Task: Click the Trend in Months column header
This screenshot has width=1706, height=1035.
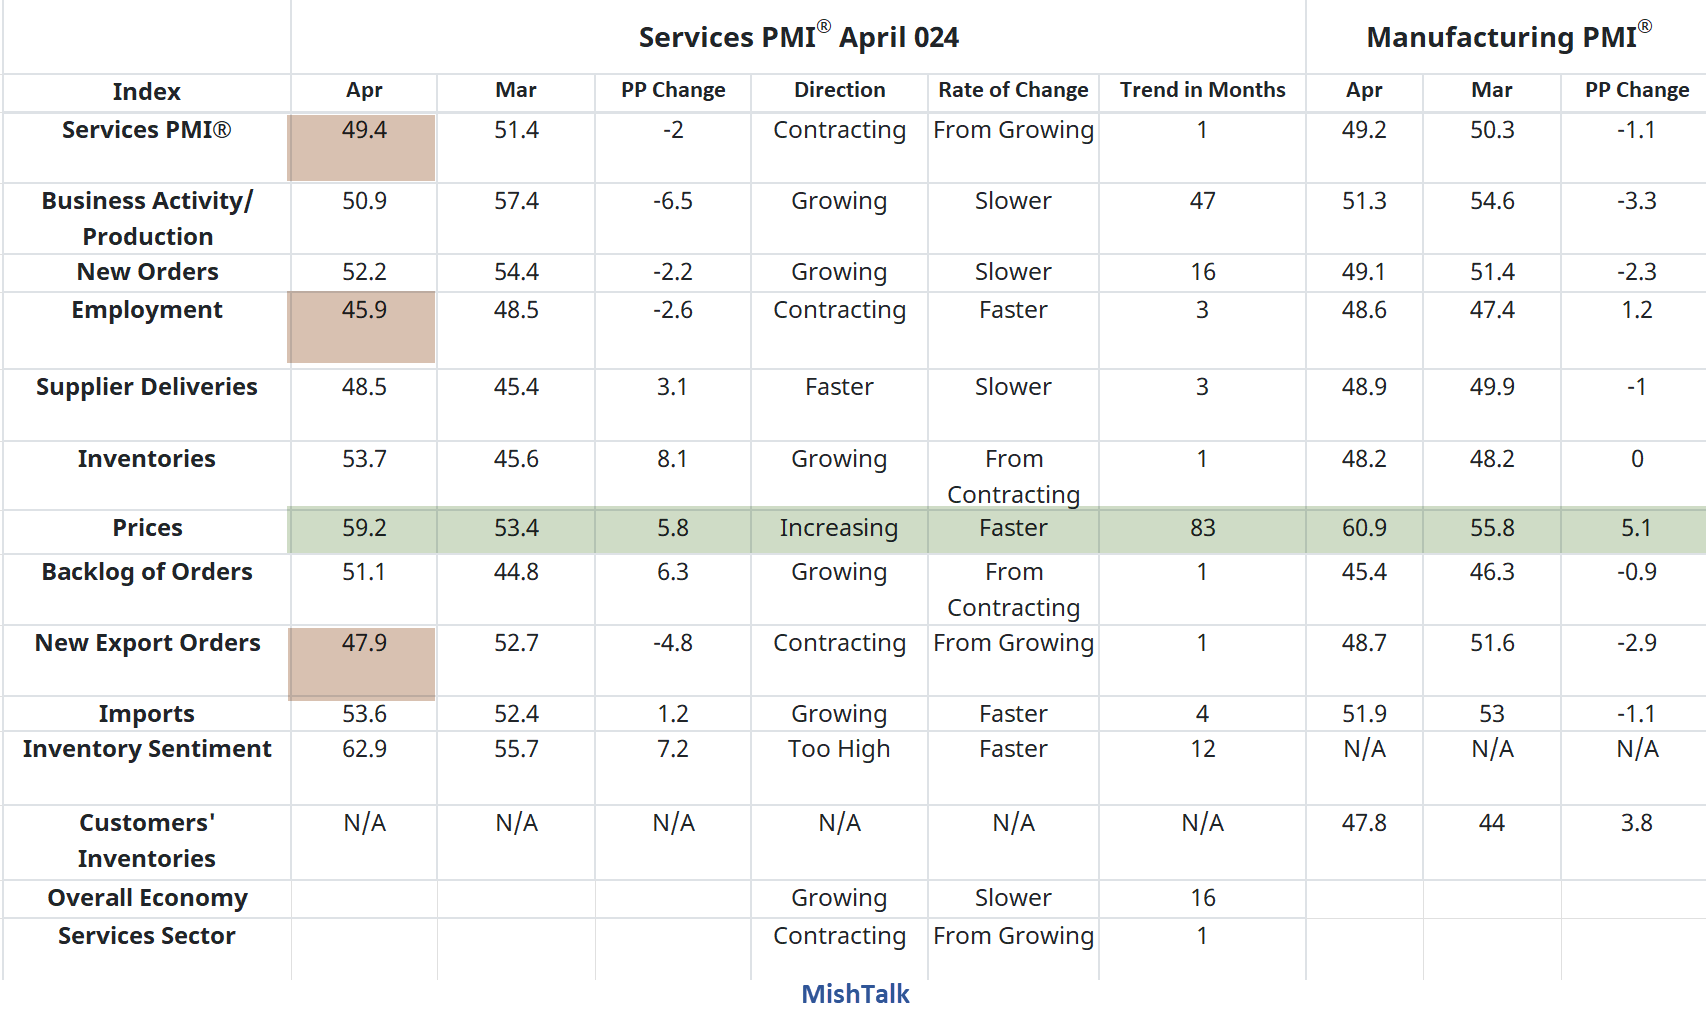Action: click(x=1201, y=91)
